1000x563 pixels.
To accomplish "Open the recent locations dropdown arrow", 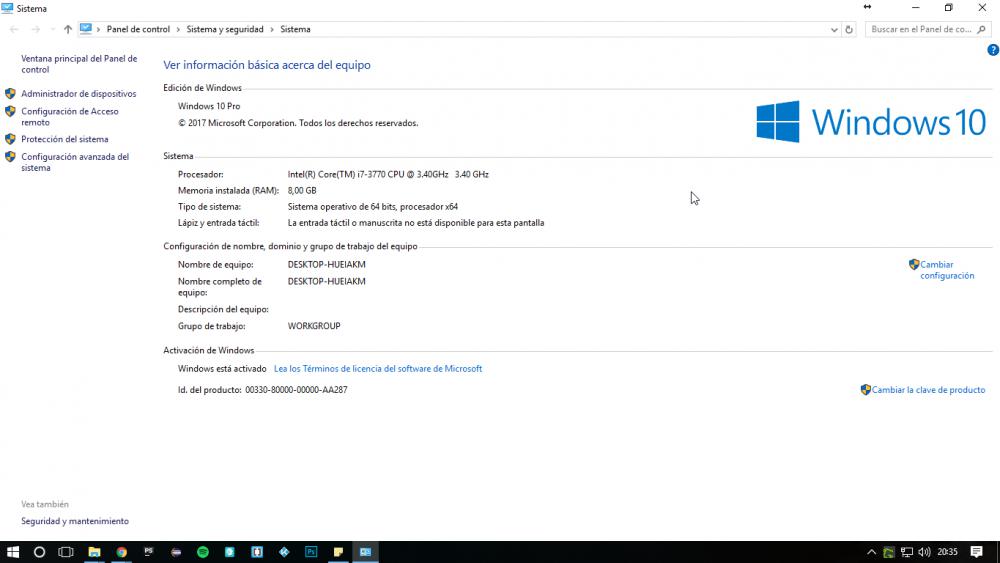I will point(52,29).
